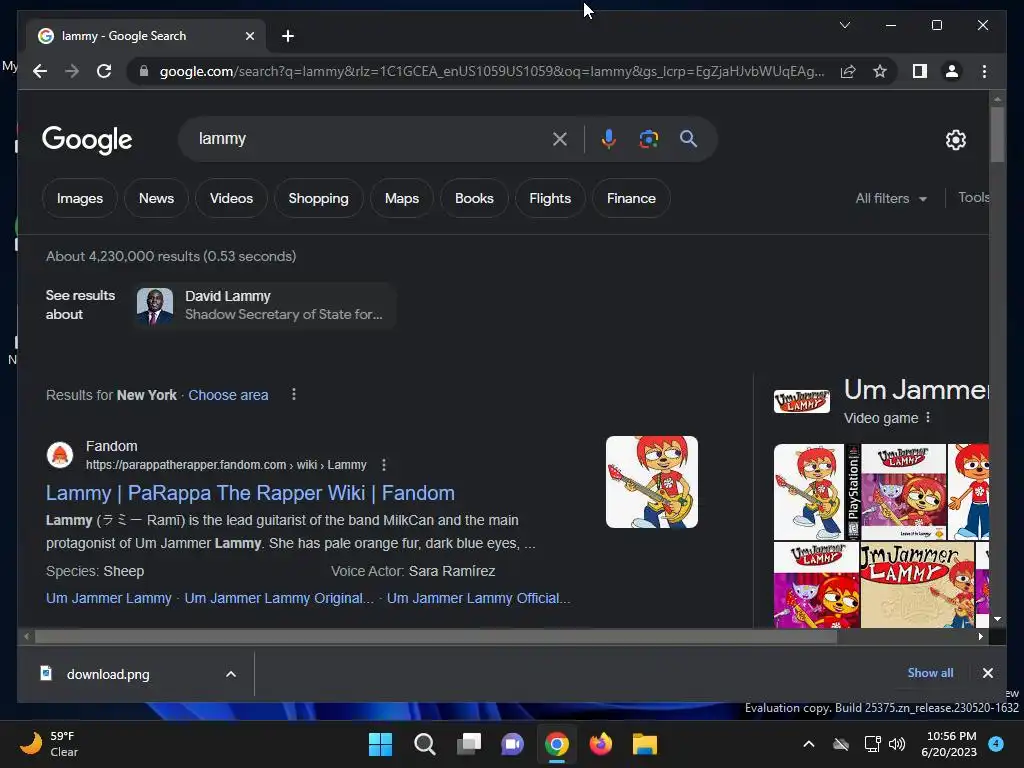This screenshot has width=1024, height=768.
Task: Open the Chrome profile avatar
Action: tap(952, 71)
